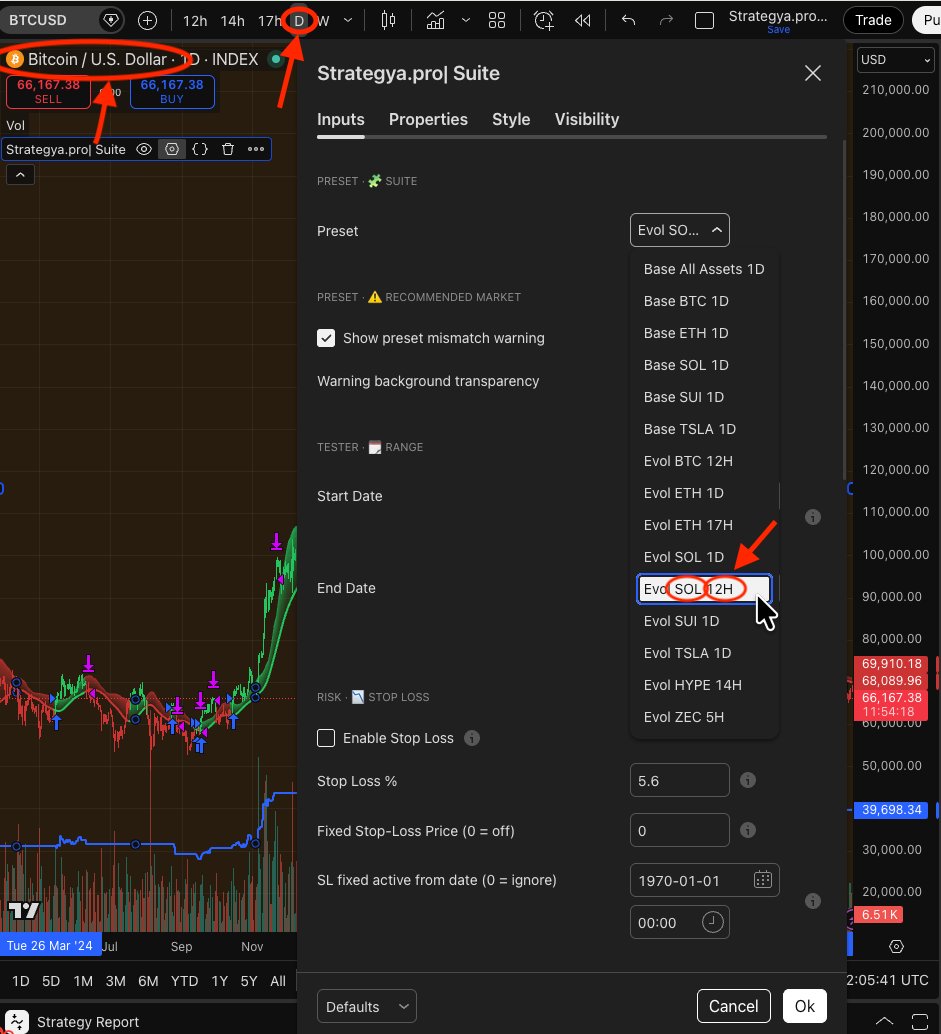Click the 66,167.38 SELL button

click(x=48, y=92)
